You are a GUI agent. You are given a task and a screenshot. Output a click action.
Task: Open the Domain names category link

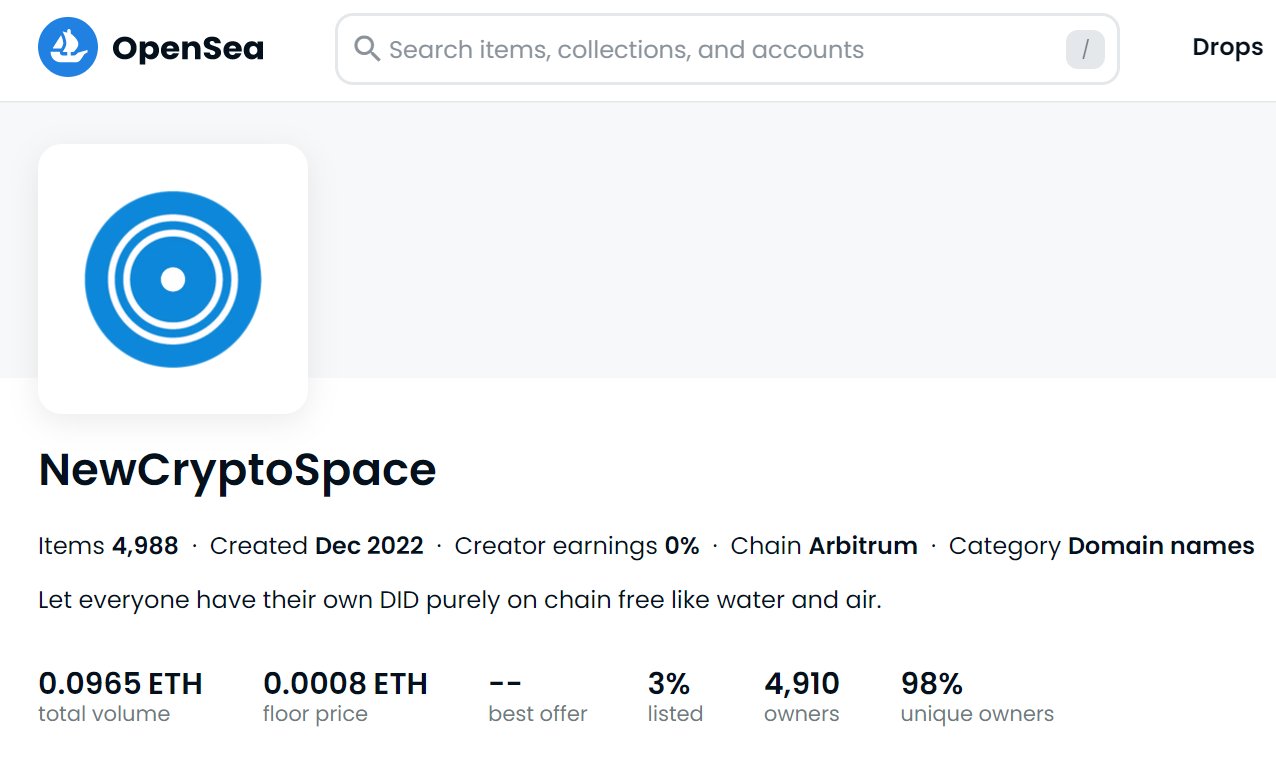click(x=1161, y=546)
